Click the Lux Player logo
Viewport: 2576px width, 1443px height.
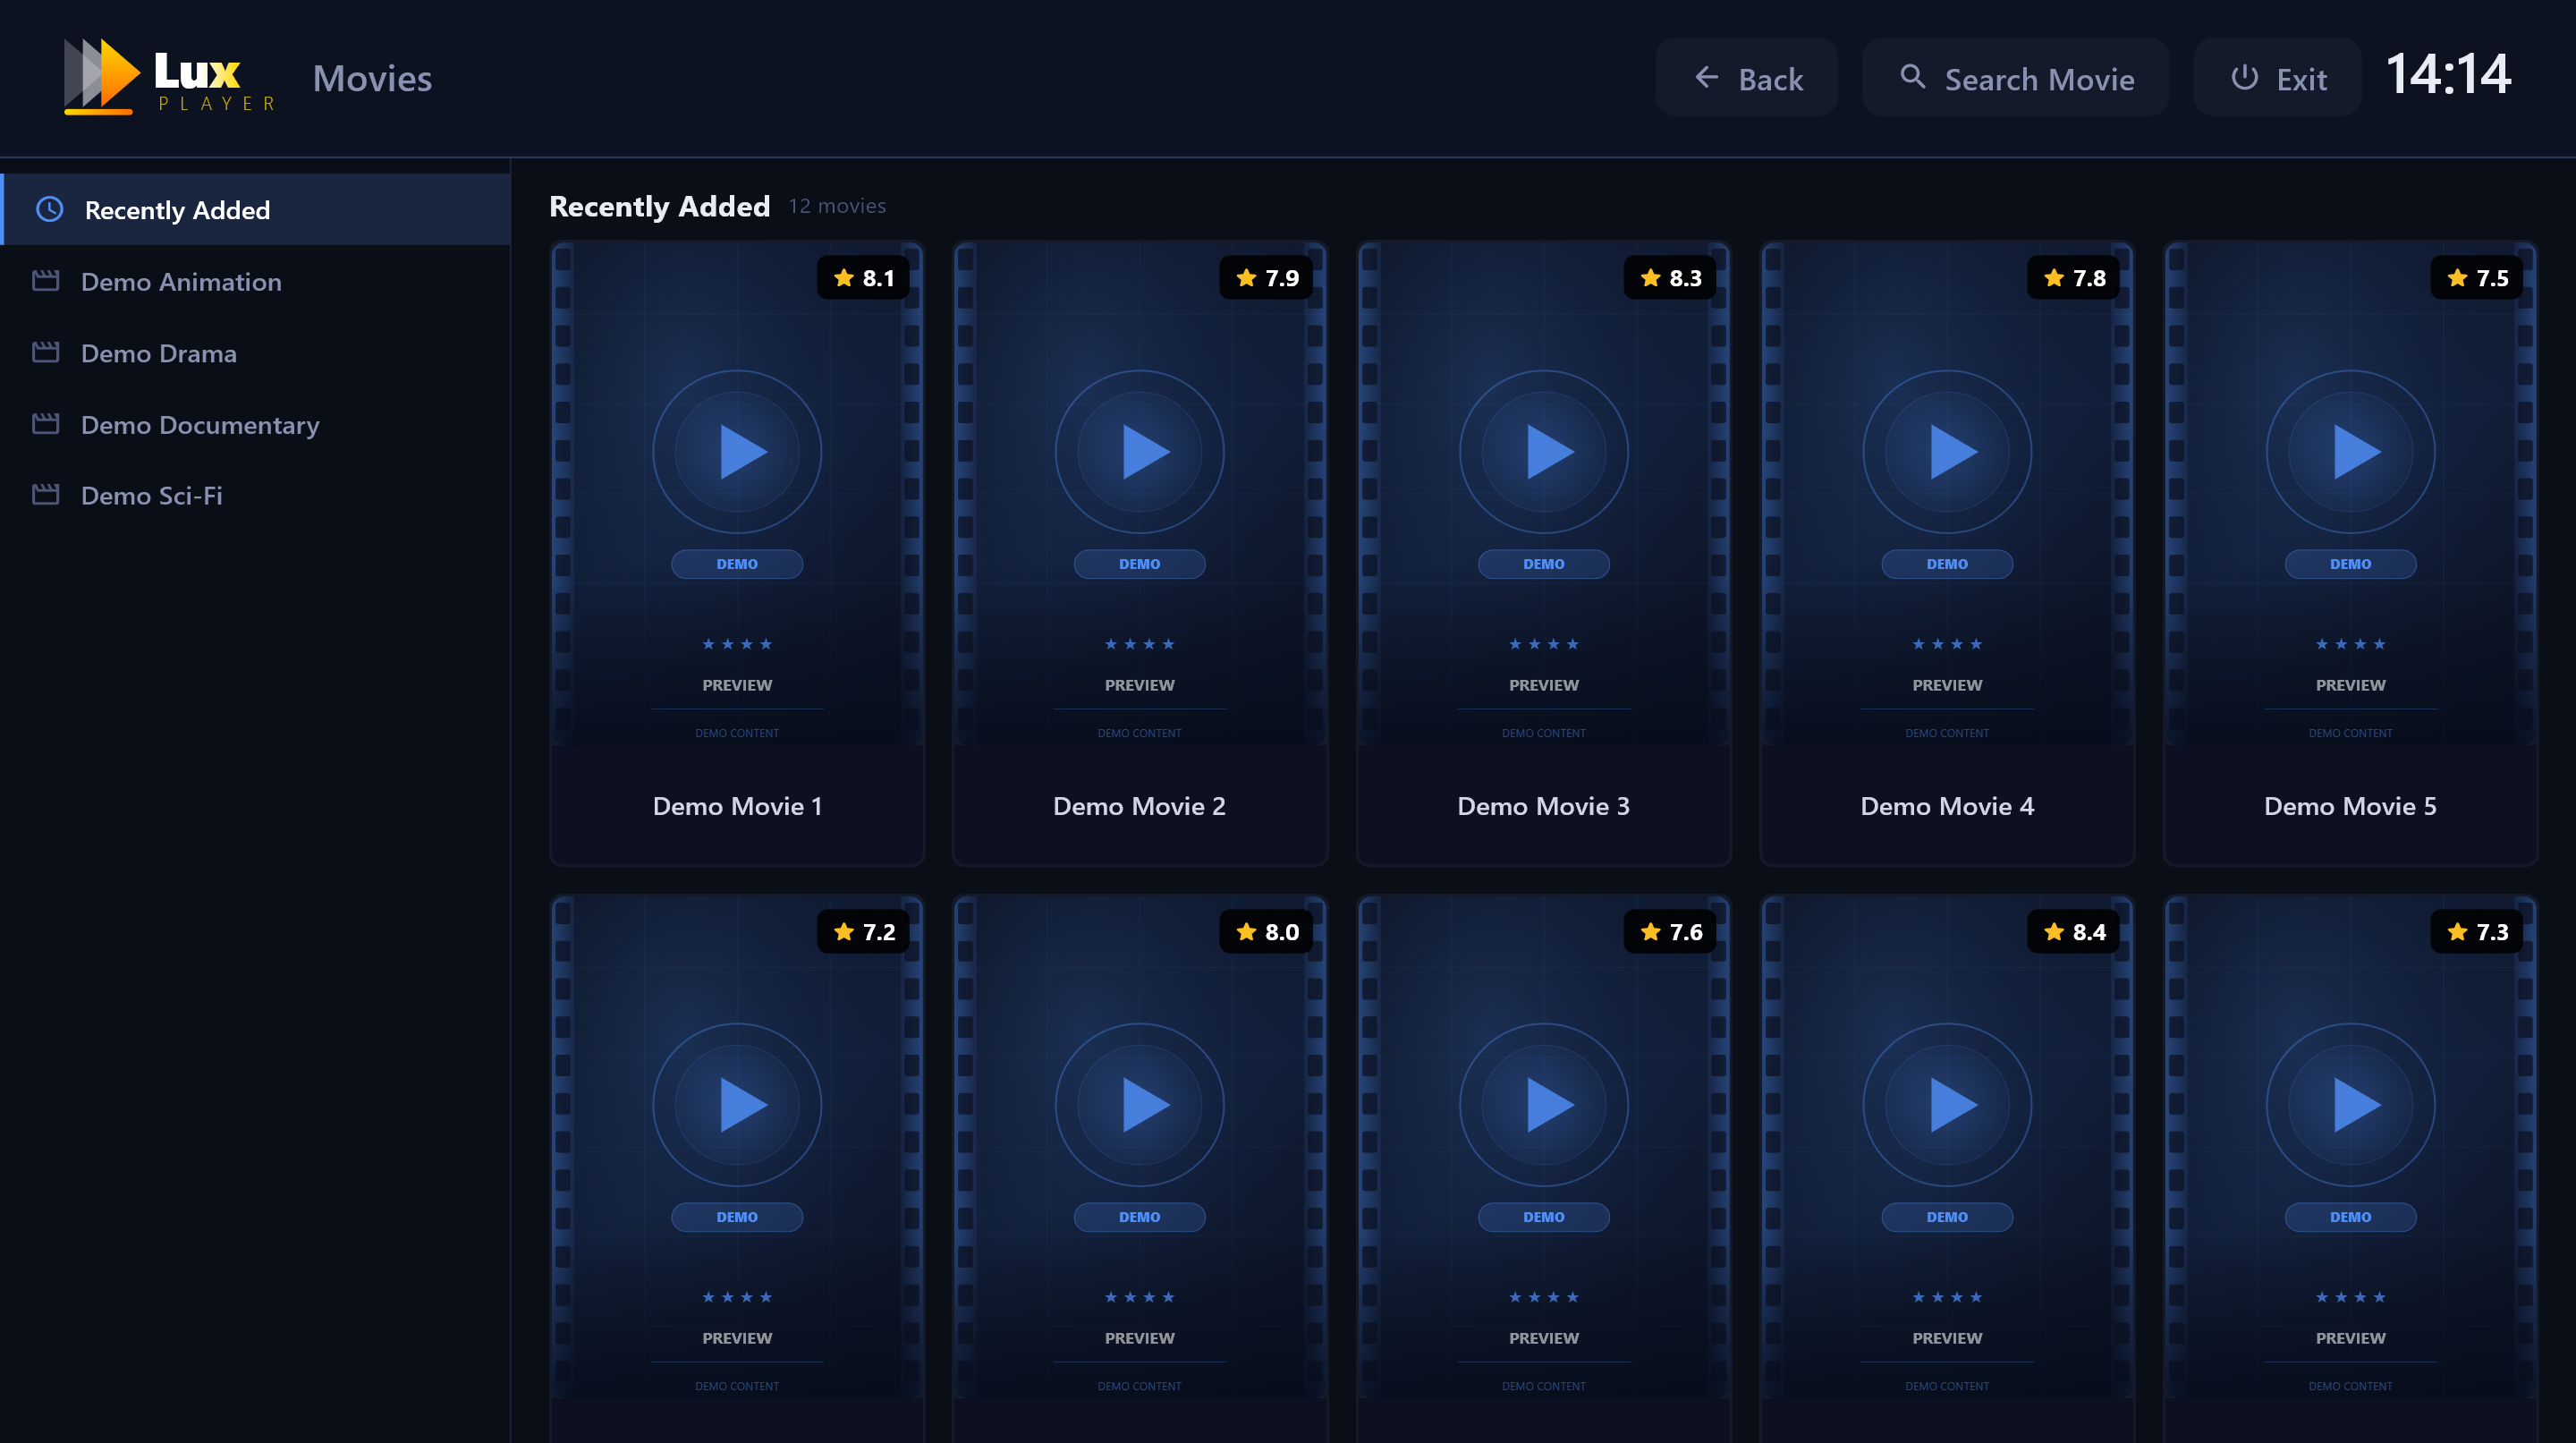170,77
